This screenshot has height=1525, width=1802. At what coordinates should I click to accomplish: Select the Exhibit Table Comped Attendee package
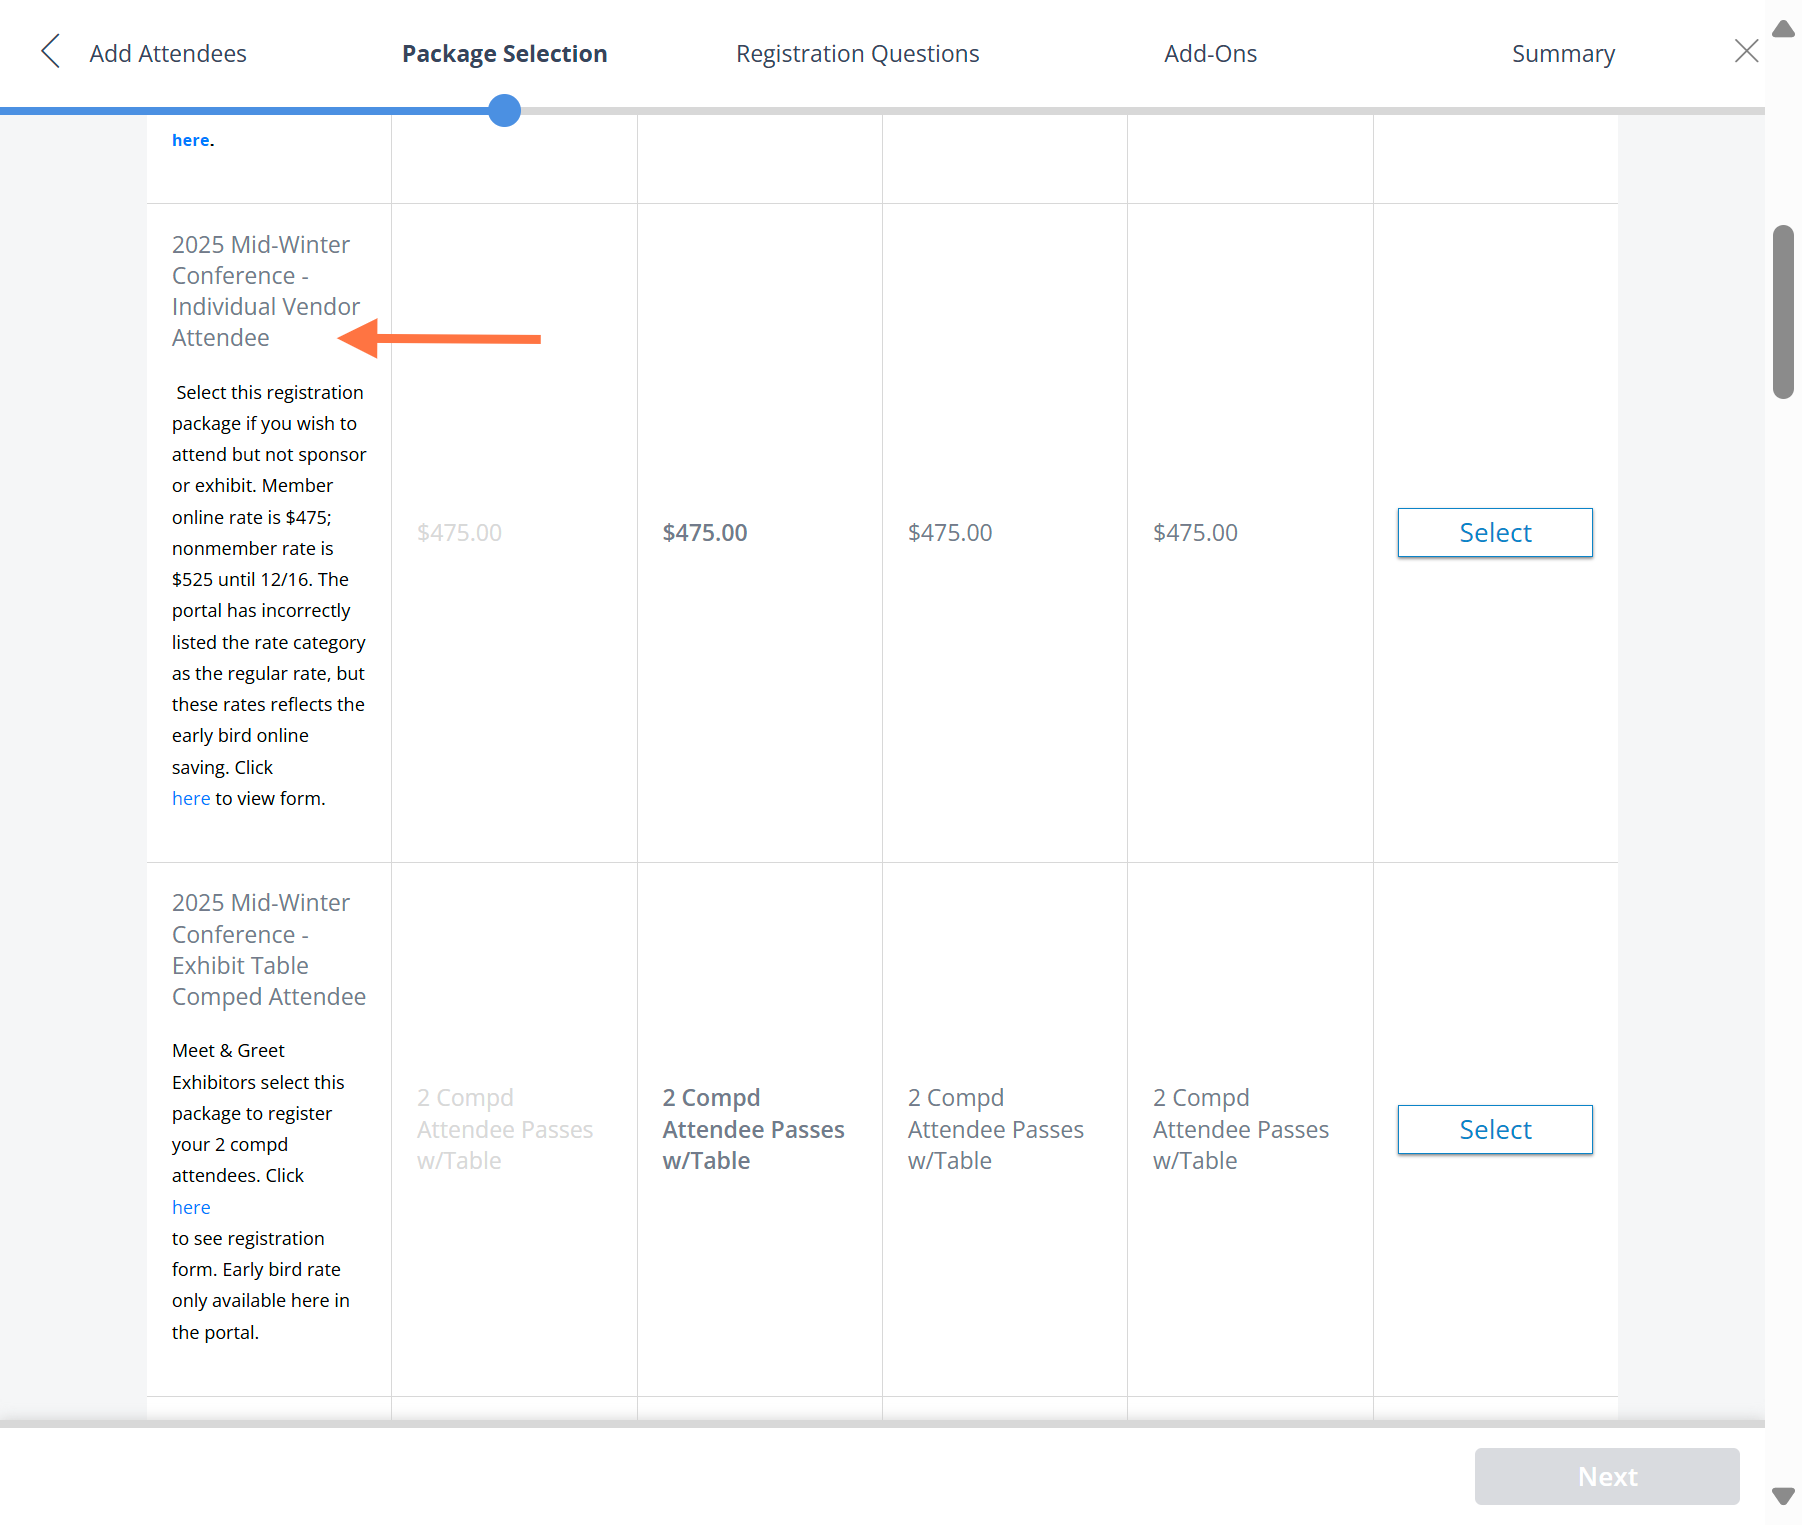click(x=1495, y=1129)
